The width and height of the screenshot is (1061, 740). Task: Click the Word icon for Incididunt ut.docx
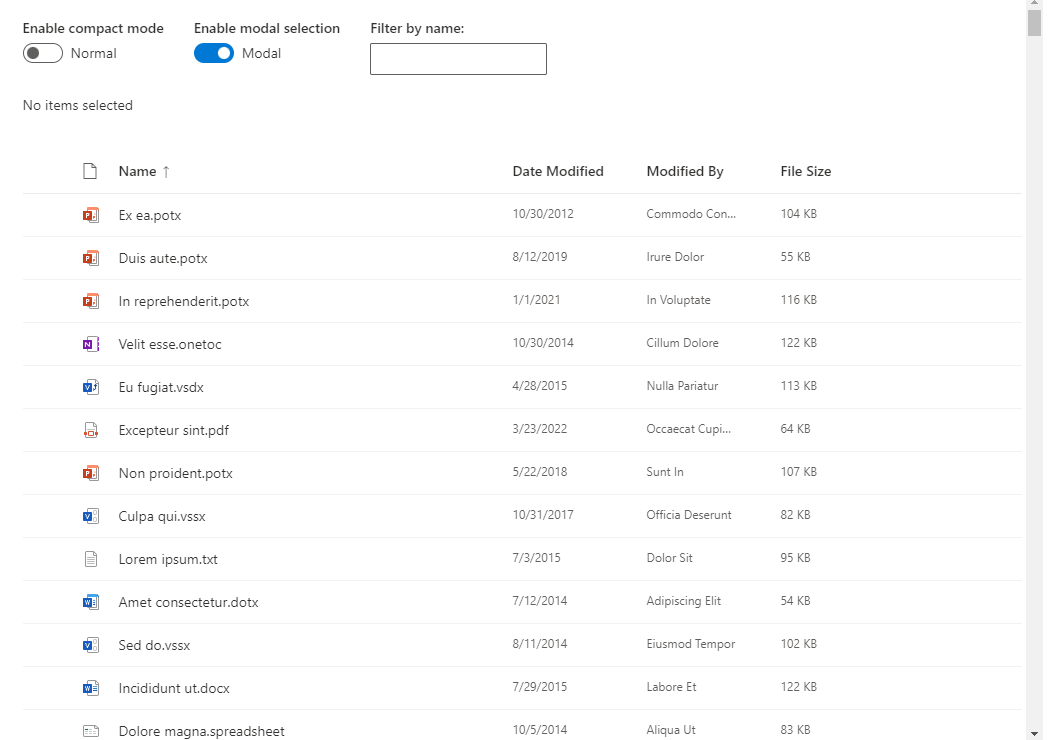91,688
